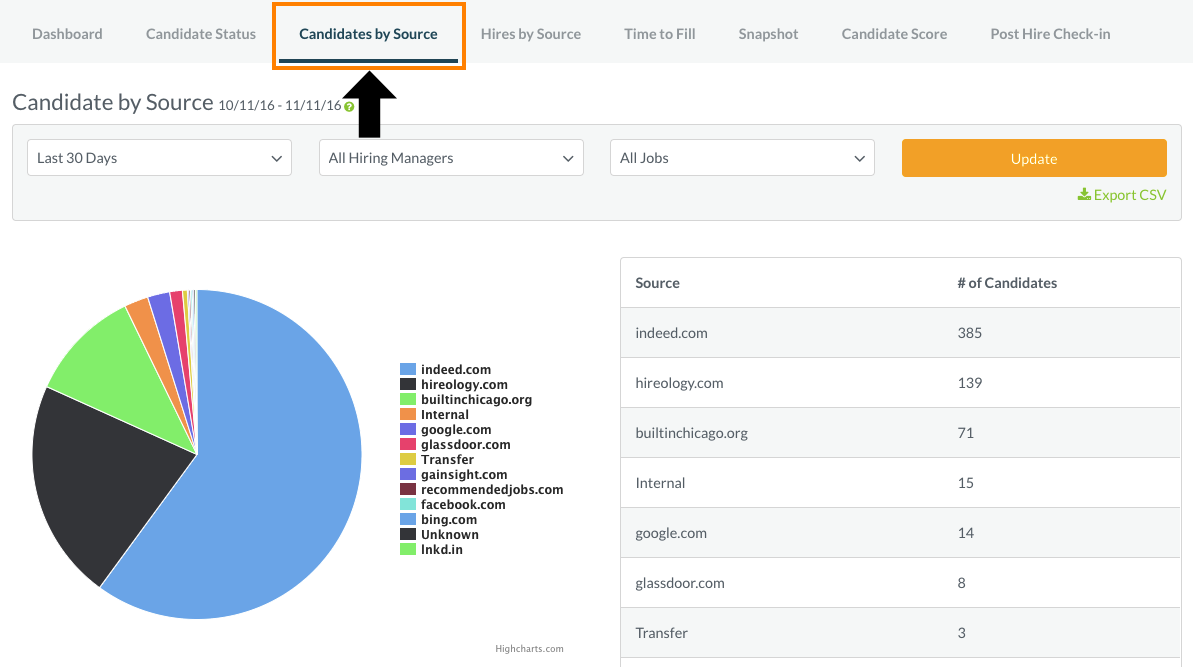Select indeed.com table row source cell
The height and width of the screenshot is (667, 1193).
point(671,333)
